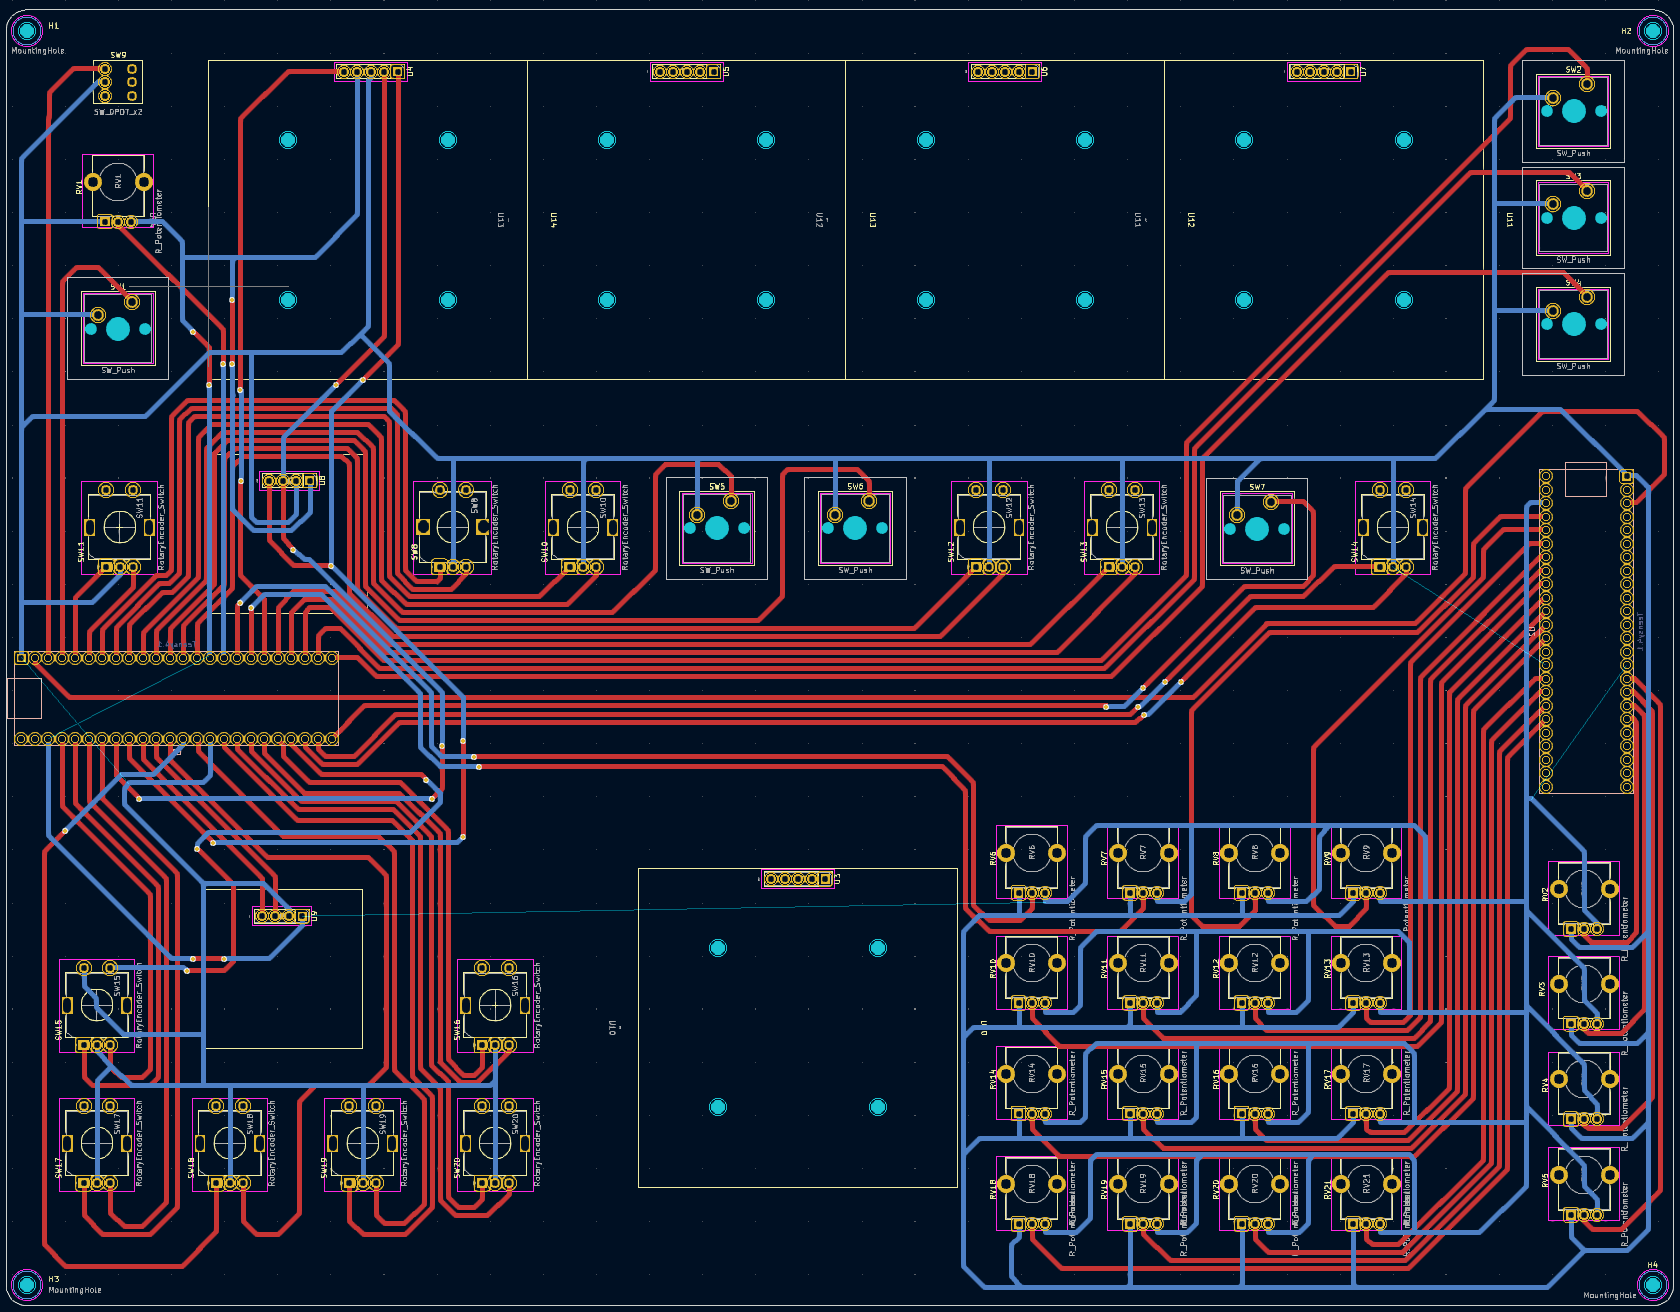1680x1312 pixels.
Task: Select rotary encoder SW18
Action: pos(230,1143)
